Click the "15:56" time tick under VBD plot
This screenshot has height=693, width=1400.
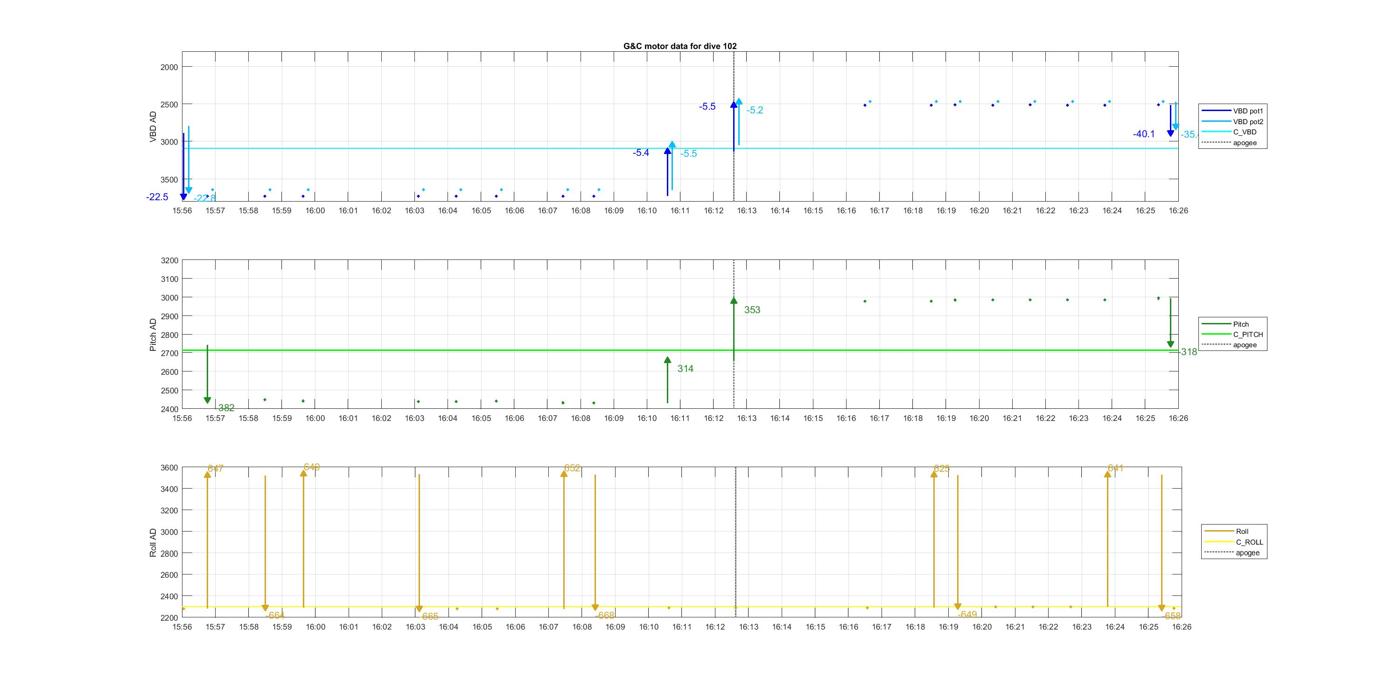(182, 211)
